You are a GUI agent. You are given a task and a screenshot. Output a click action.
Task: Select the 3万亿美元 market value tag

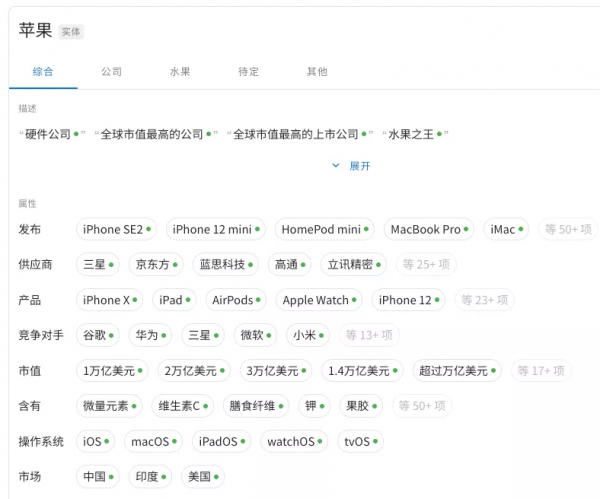tap(276, 370)
